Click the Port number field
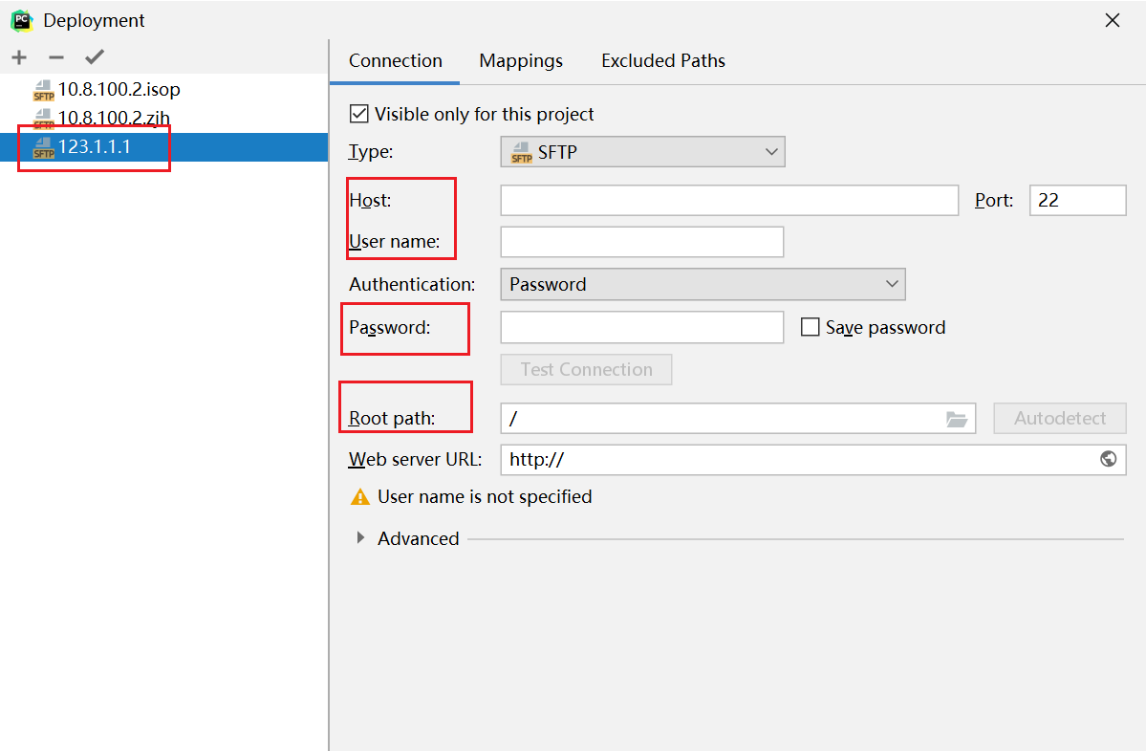 click(1077, 200)
